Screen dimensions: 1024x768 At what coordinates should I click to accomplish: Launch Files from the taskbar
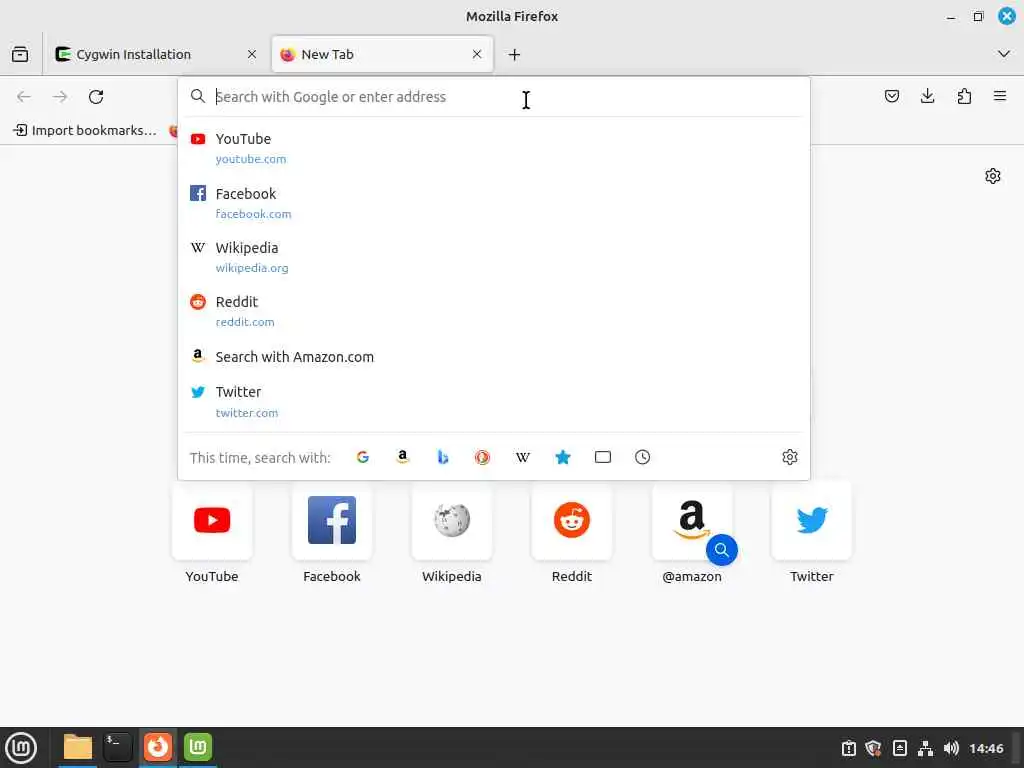78,748
